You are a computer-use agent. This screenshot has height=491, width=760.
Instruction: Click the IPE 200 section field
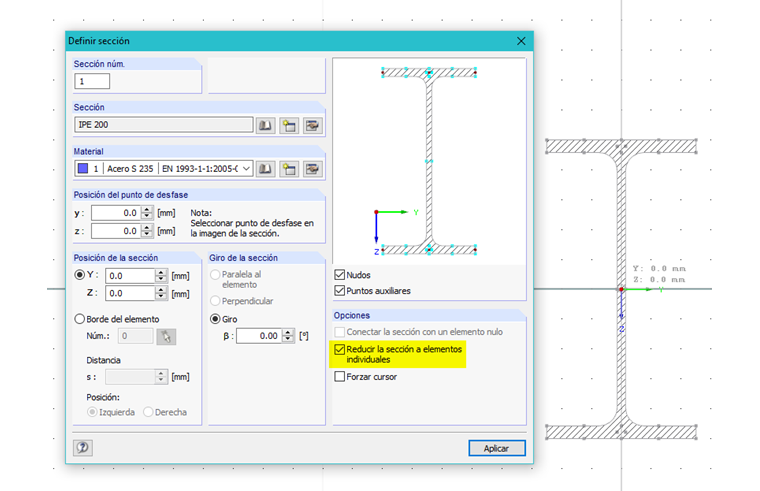[x=164, y=125]
